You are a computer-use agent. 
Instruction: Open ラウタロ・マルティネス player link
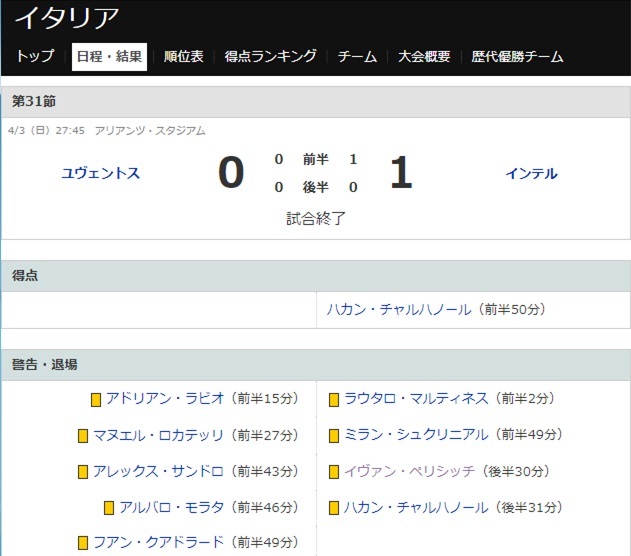pyautogui.click(x=417, y=398)
